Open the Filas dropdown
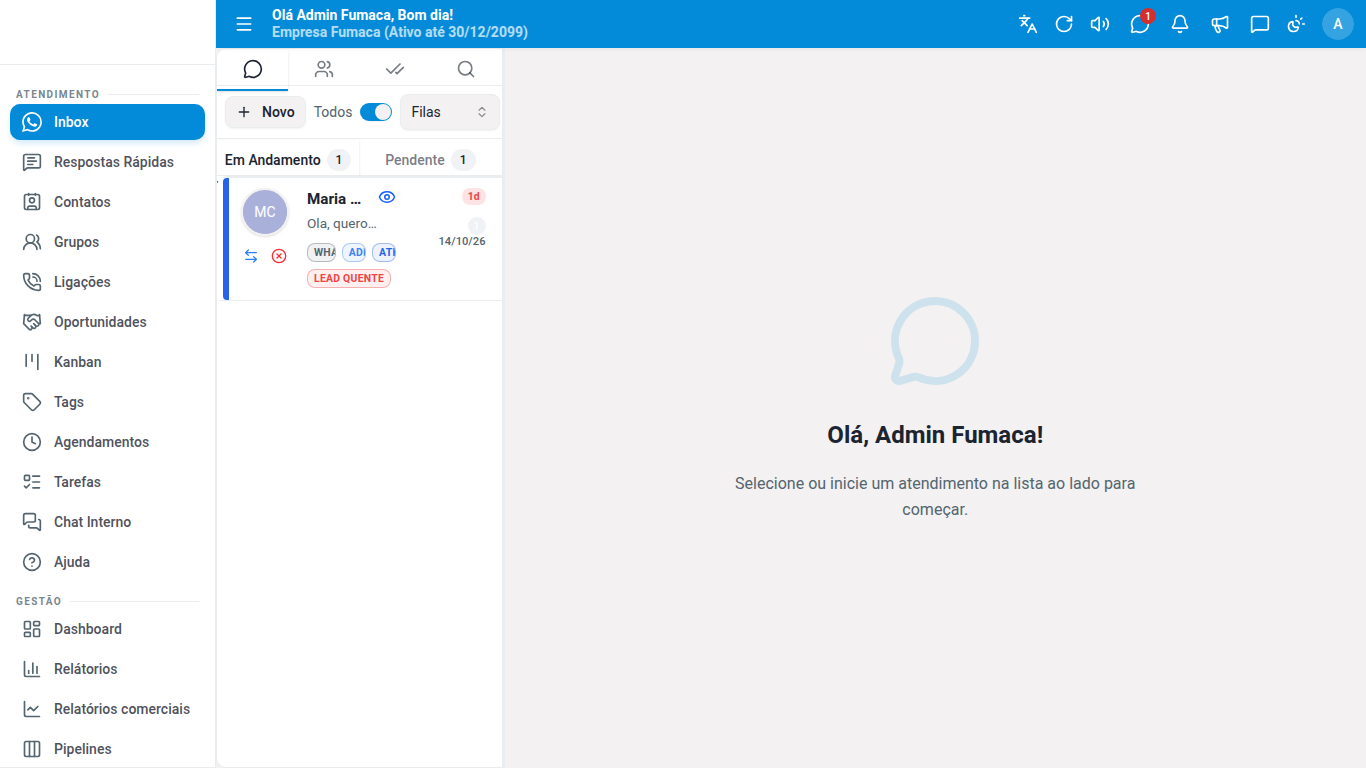This screenshot has height=768, width=1366. (450, 112)
